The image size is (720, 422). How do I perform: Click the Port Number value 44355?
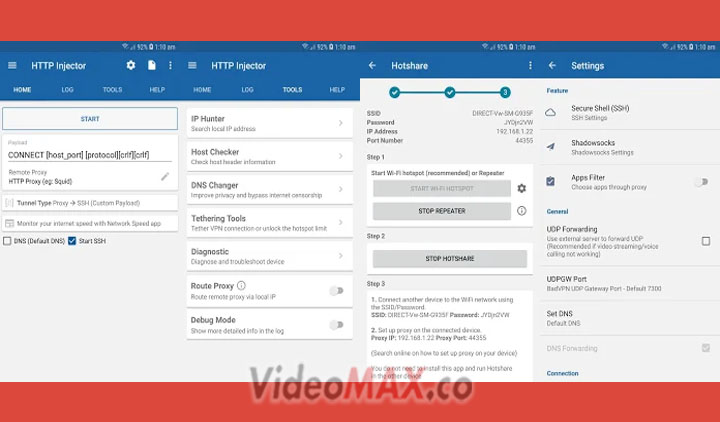(x=524, y=141)
